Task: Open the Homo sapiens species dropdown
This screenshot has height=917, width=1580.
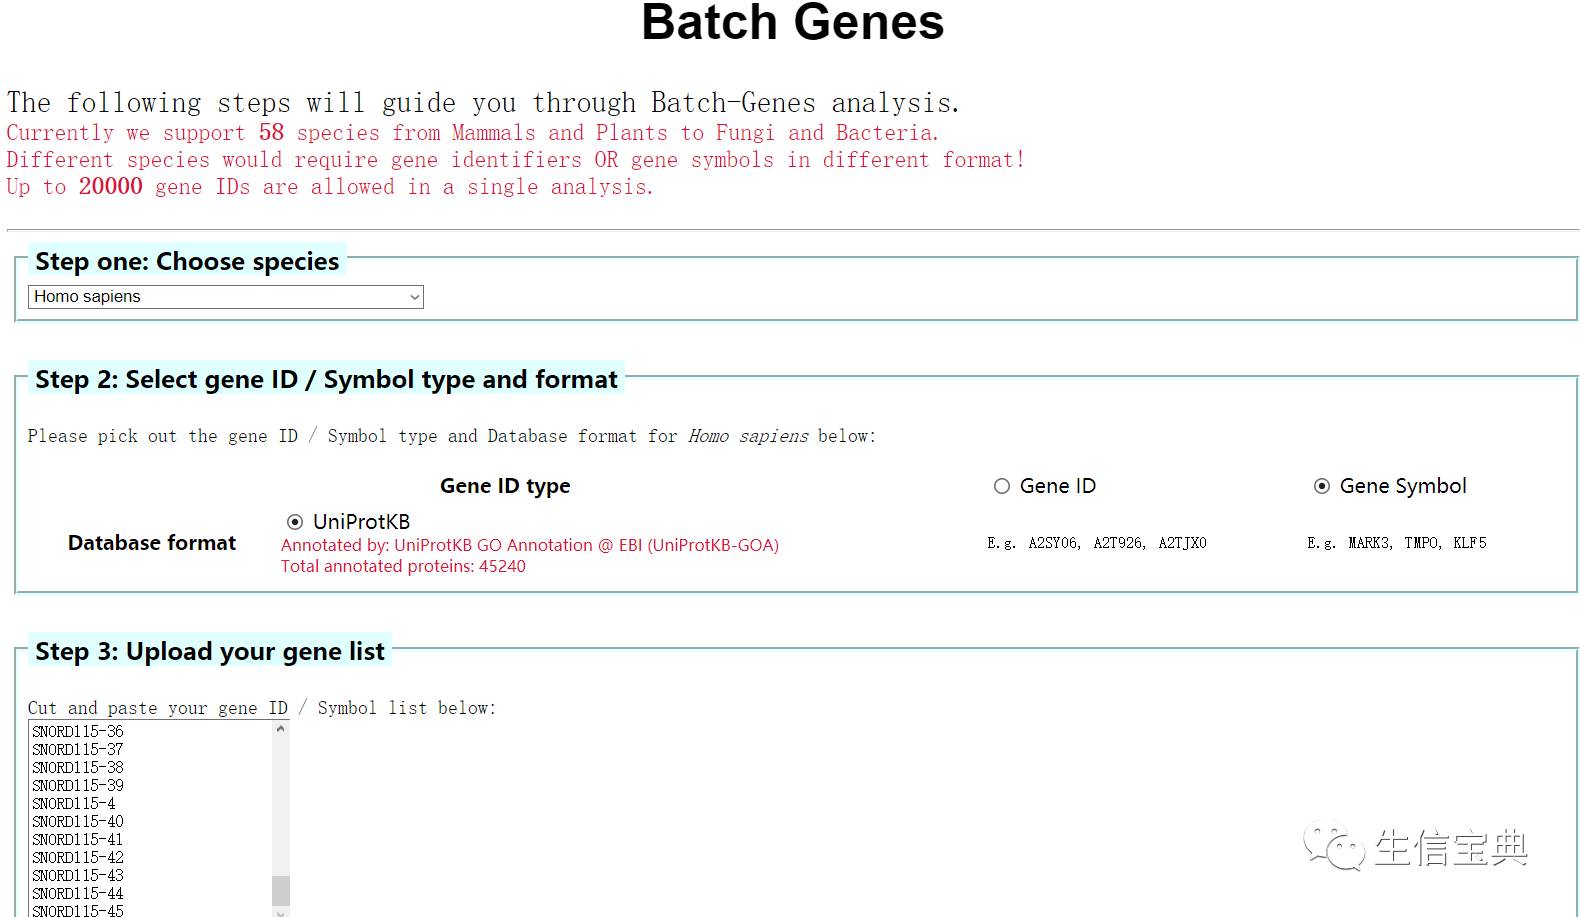Action: [x=226, y=297]
